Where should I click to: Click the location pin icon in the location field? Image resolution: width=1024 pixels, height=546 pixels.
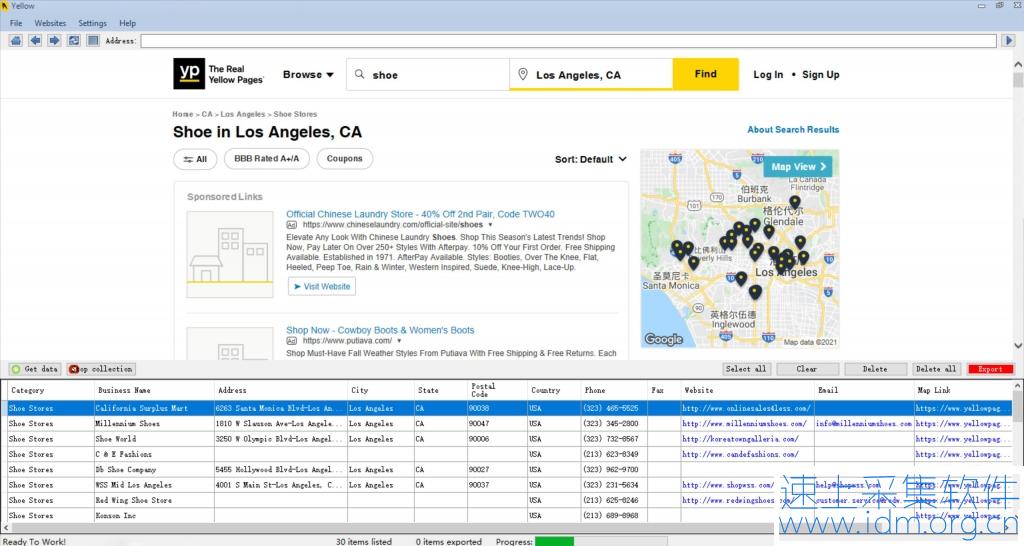522,74
